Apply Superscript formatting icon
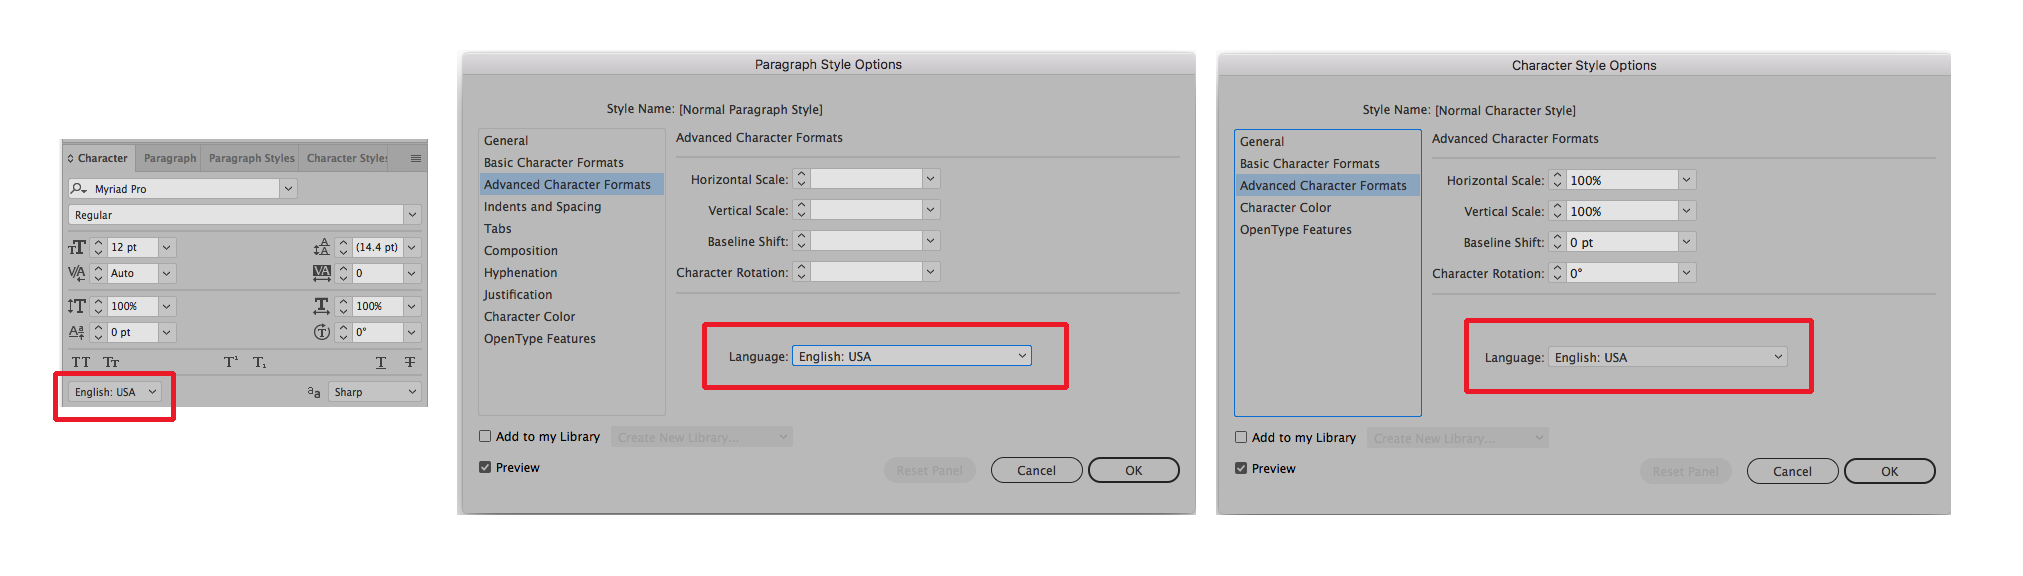The height and width of the screenshot is (576, 2023). [x=231, y=362]
